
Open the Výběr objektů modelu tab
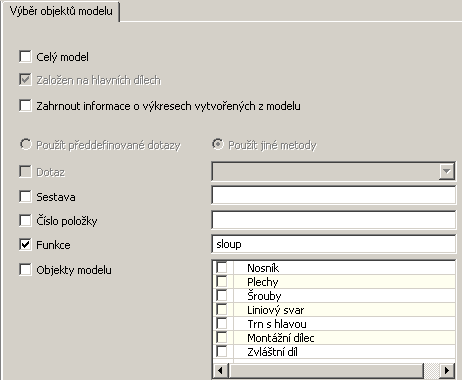click(60, 11)
